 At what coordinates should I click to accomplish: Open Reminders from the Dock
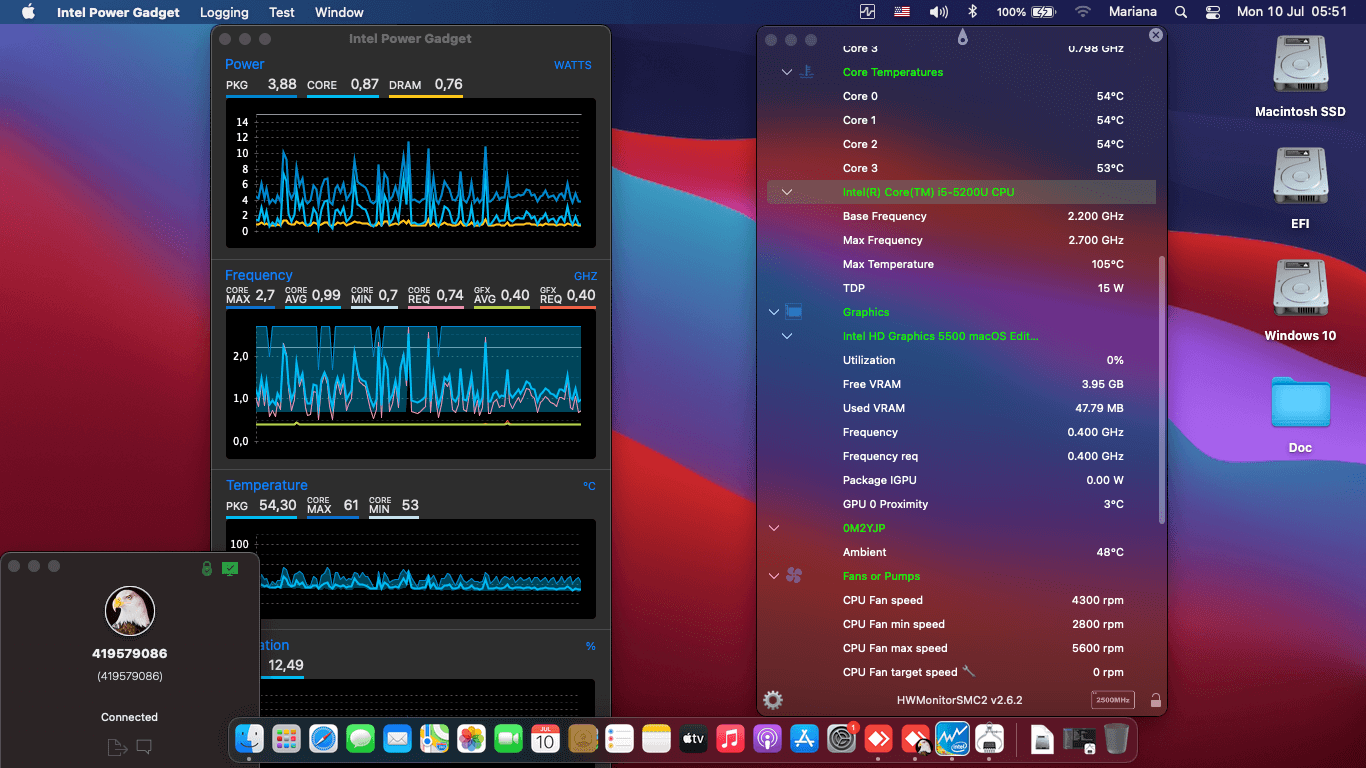coord(619,739)
